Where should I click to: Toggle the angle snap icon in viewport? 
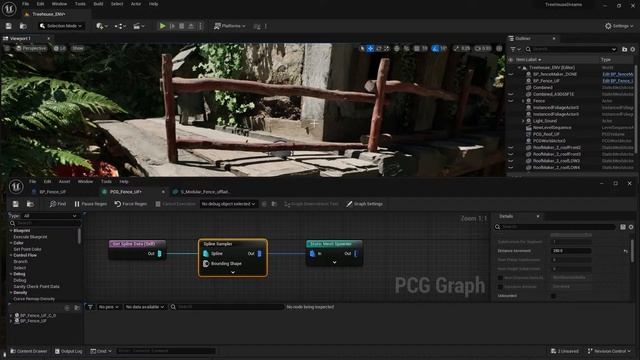click(435, 49)
